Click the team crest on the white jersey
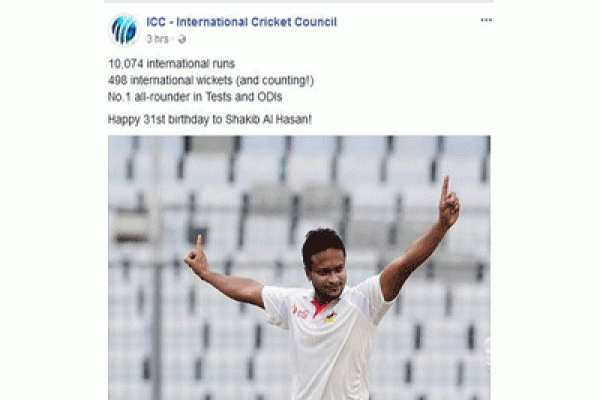Image resolution: width=600 pixels, height=400 pixels. pyautogui.click(x=331, y=317)
